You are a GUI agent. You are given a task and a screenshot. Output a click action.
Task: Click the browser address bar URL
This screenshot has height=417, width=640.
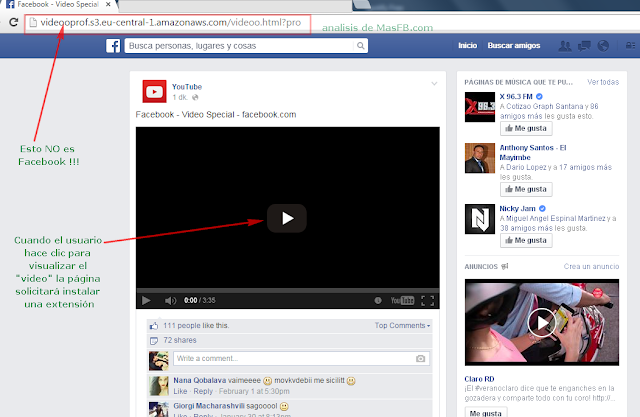pos(171,22)
